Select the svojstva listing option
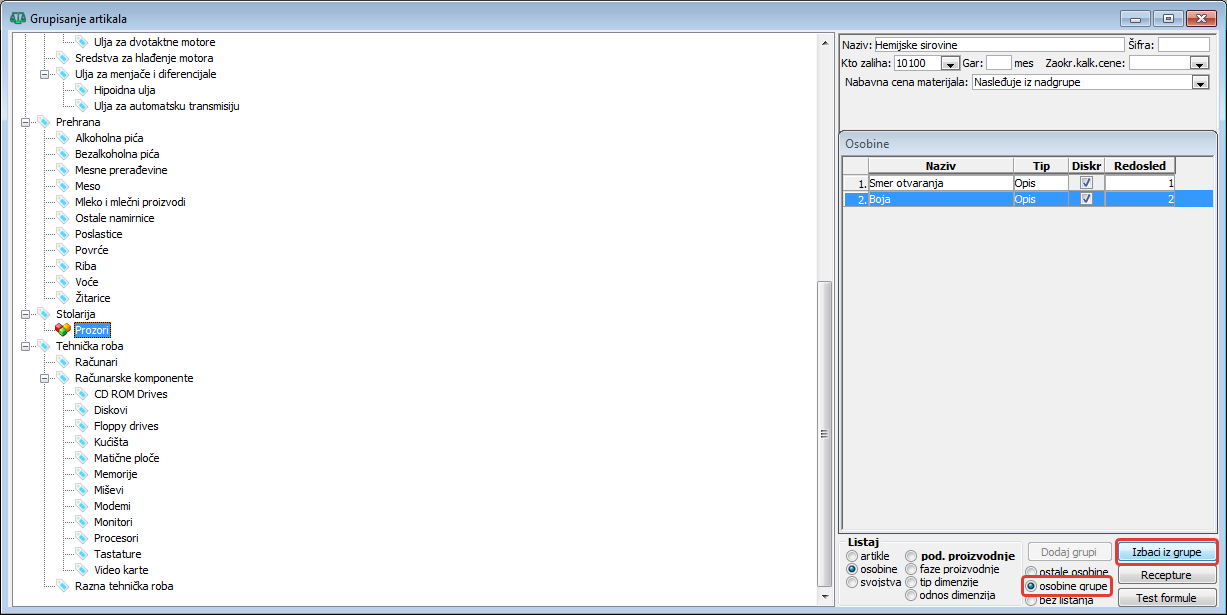The width and height of the screenshot is (1227, 615). (852, 582)
